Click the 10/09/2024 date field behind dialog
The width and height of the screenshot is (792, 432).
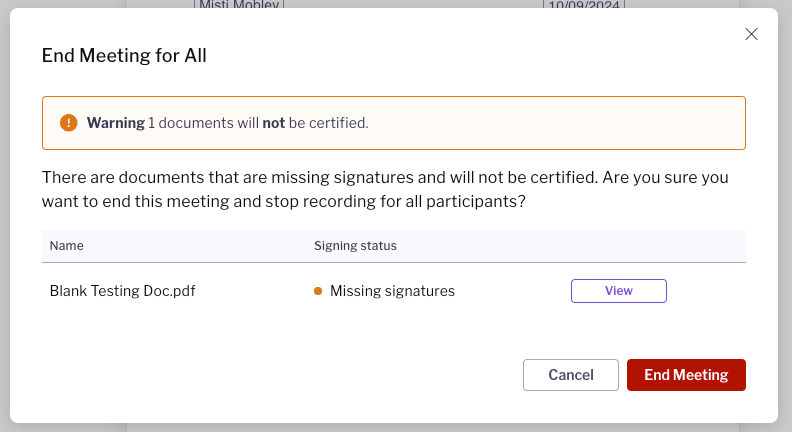[584, 4]
